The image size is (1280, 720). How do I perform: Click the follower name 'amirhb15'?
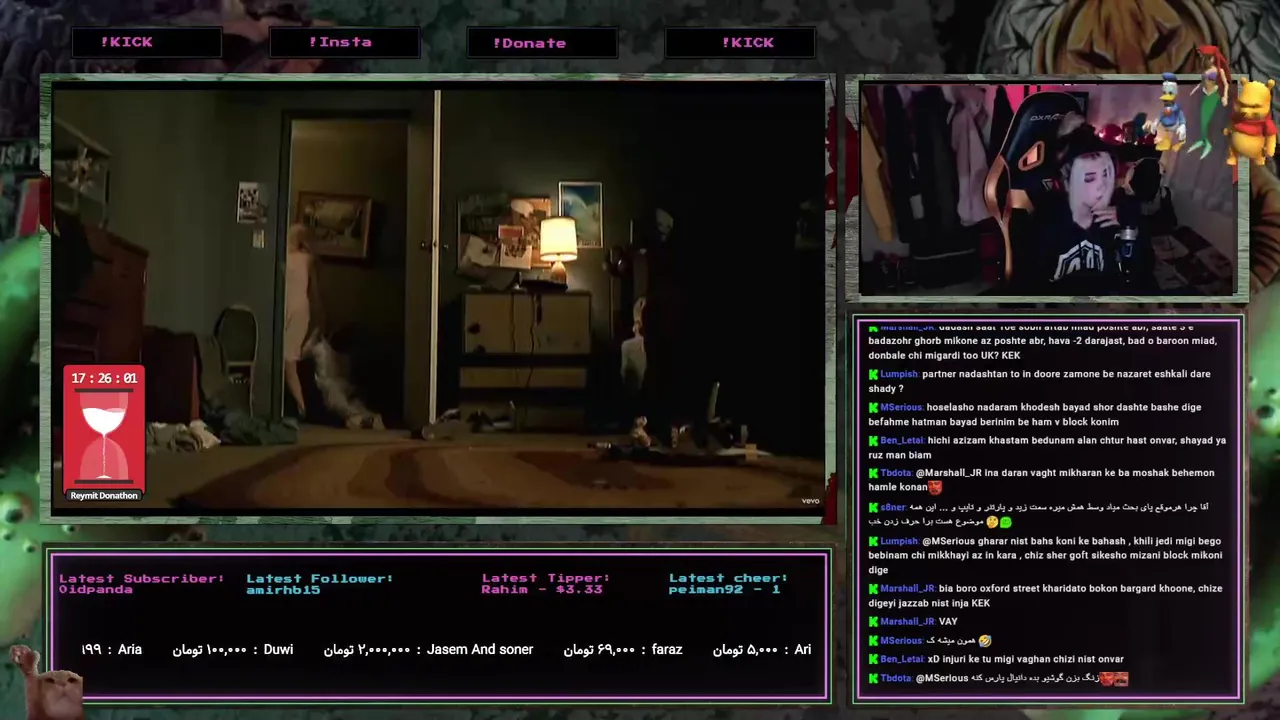283,589
